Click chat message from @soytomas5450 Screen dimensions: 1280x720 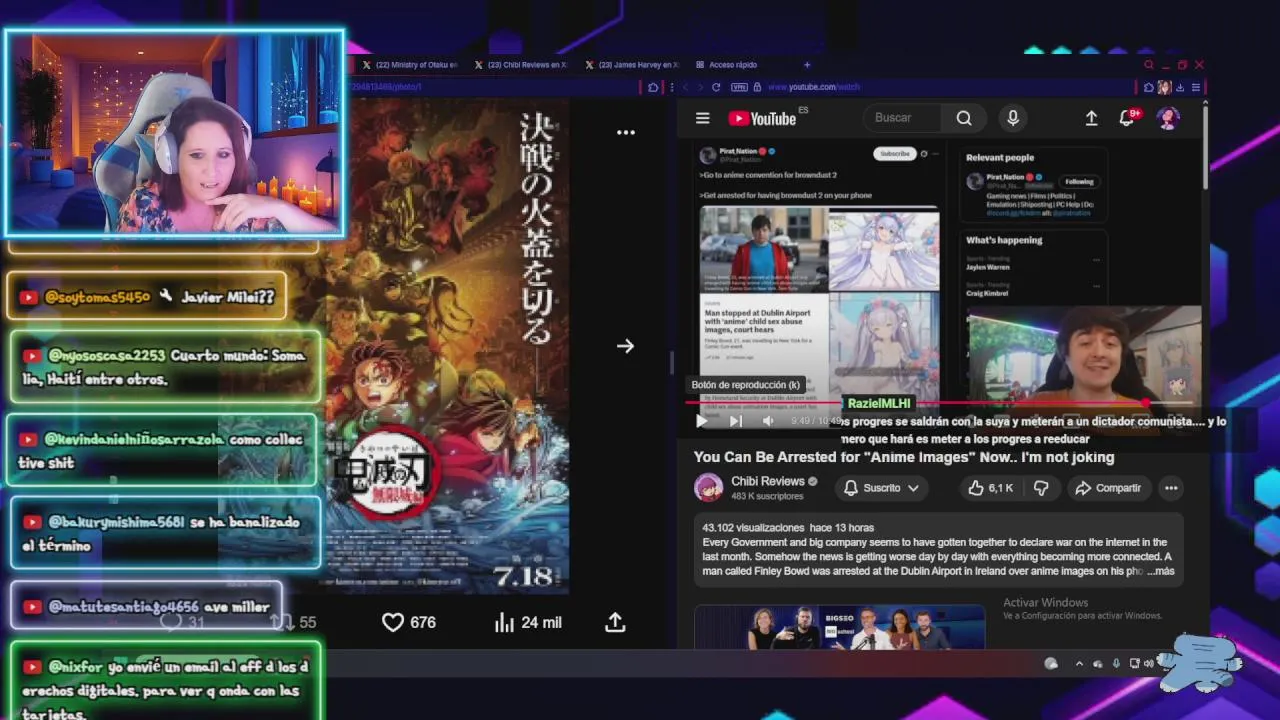click(147, 297)
